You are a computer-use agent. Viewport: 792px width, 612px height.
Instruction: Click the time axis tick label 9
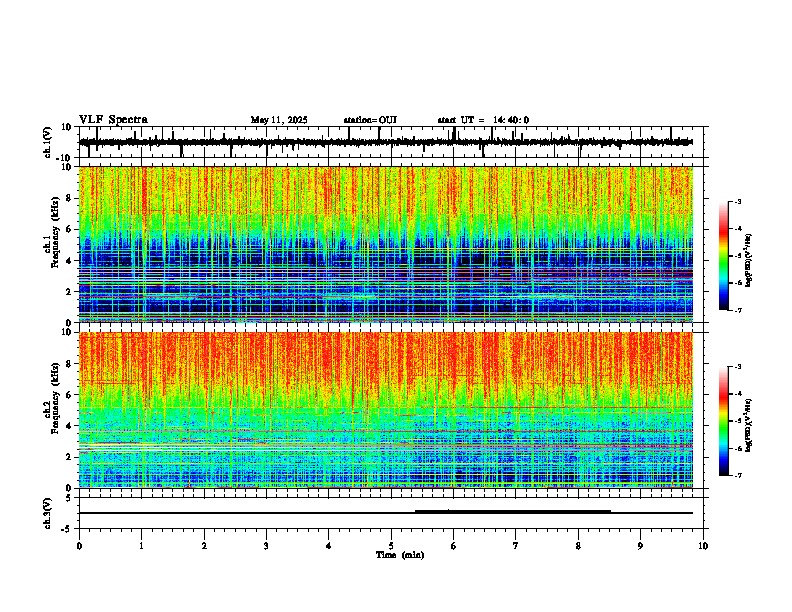point(640,546)
